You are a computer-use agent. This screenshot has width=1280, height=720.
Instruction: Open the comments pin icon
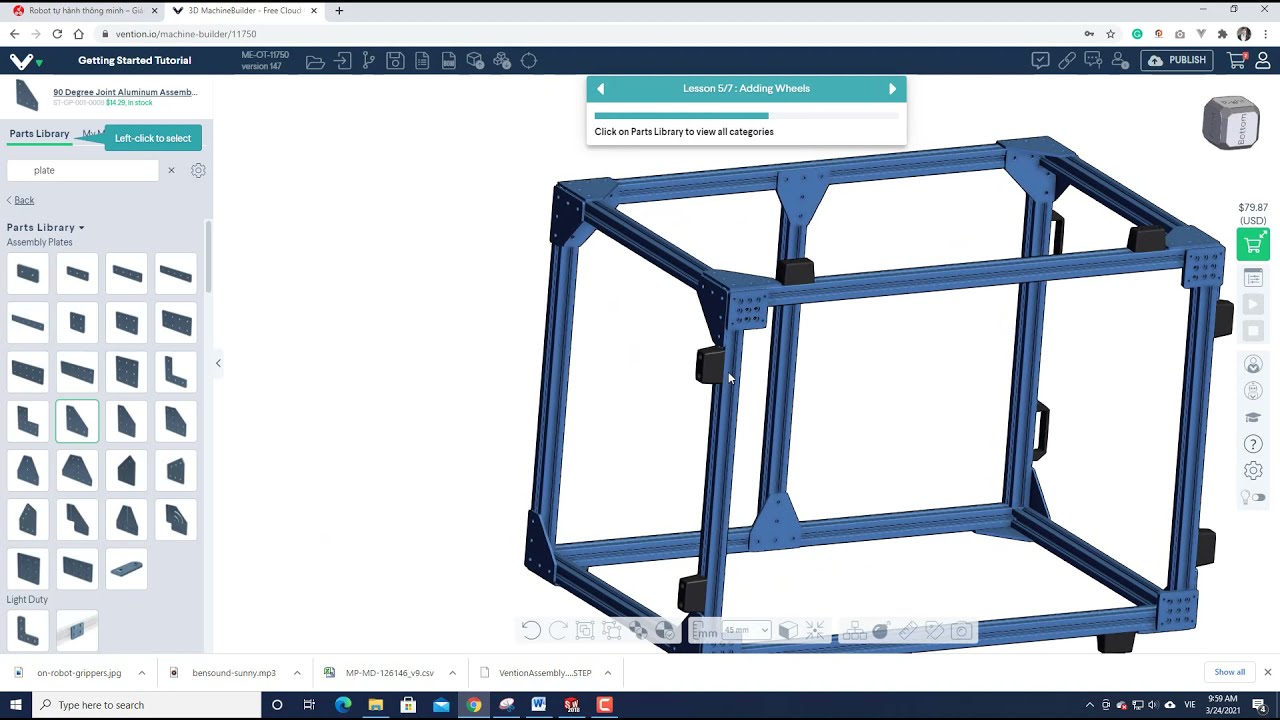(1093, 60)
